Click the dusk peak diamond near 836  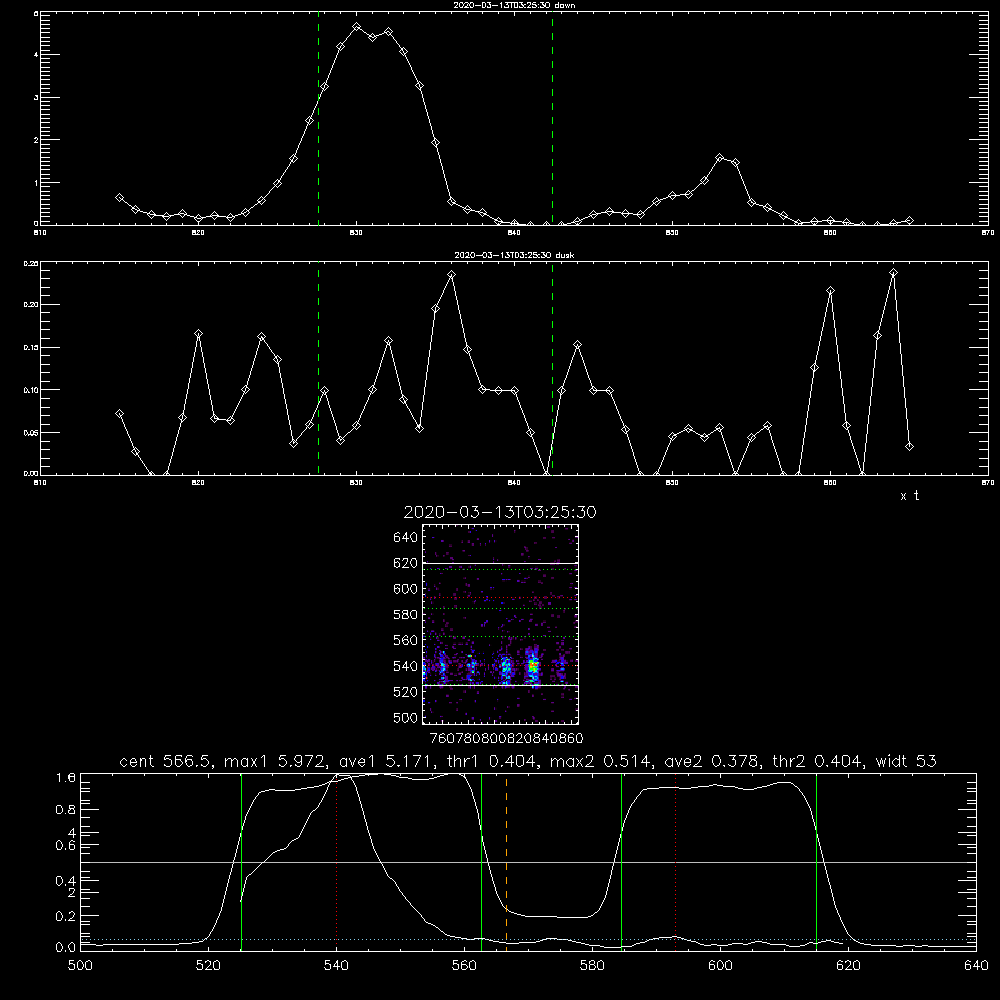pos(452,275)
